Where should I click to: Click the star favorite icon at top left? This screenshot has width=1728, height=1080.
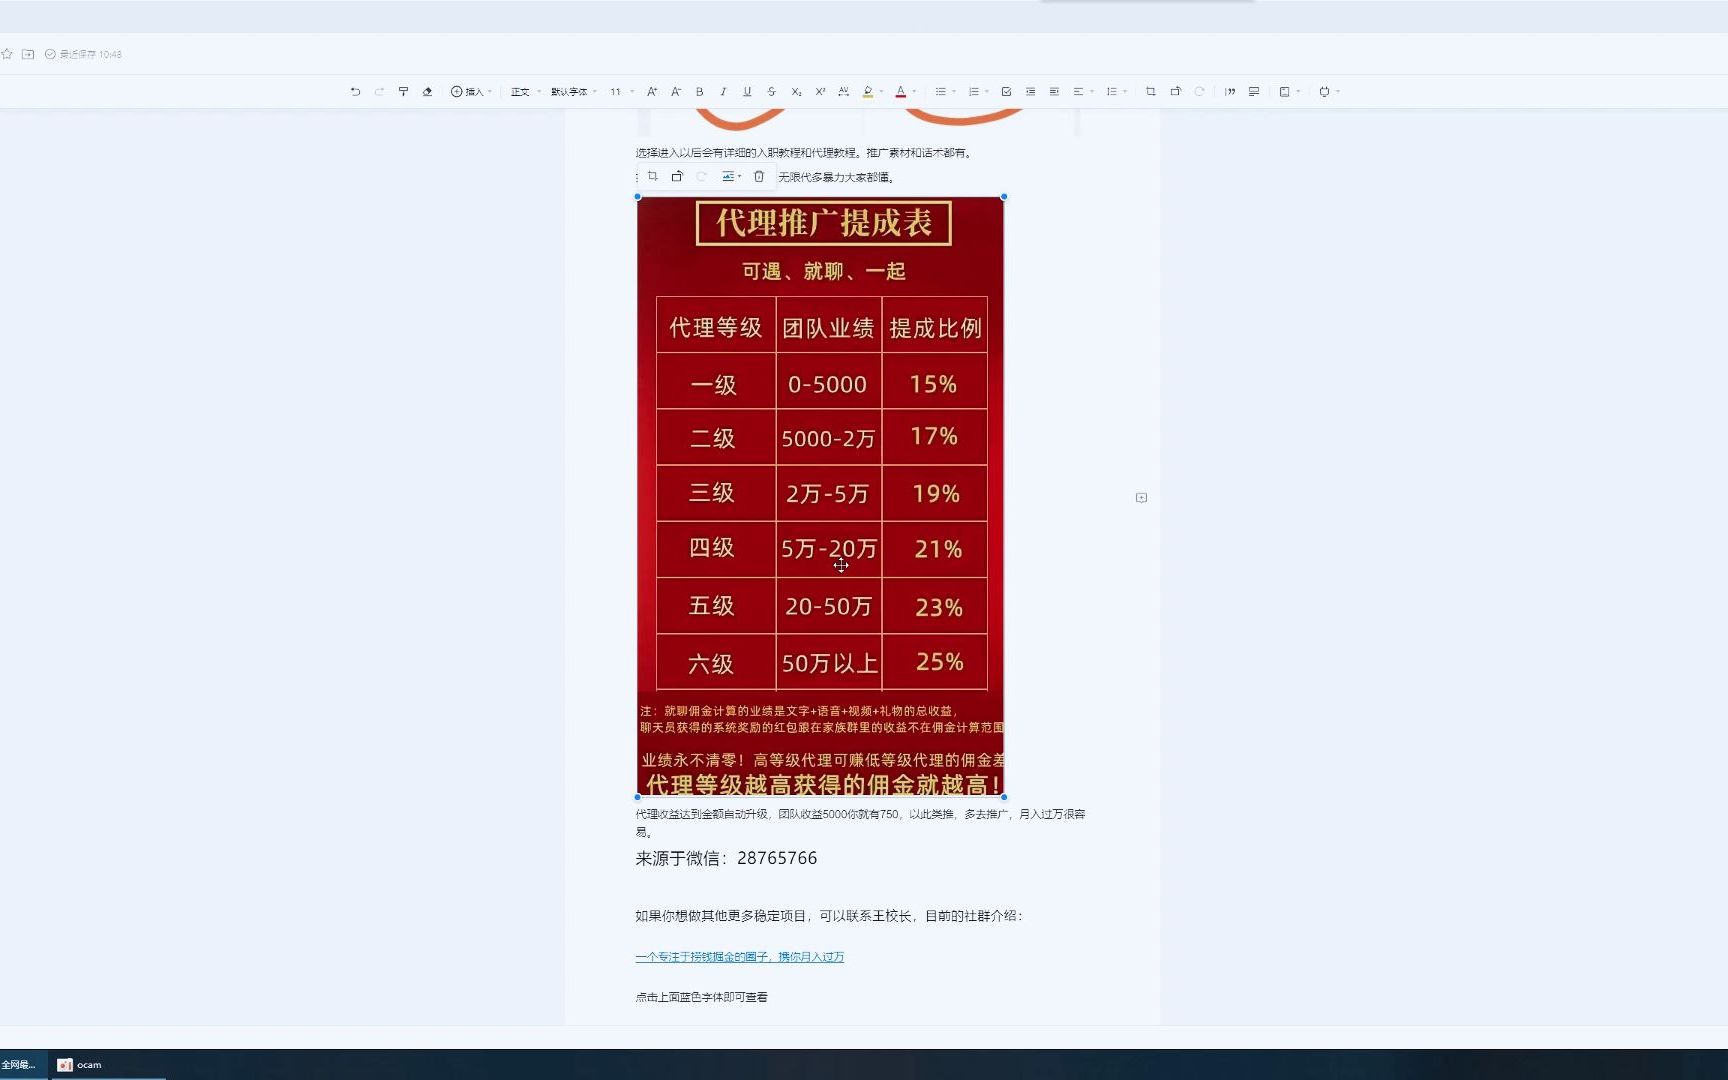[x=7, y=54]
